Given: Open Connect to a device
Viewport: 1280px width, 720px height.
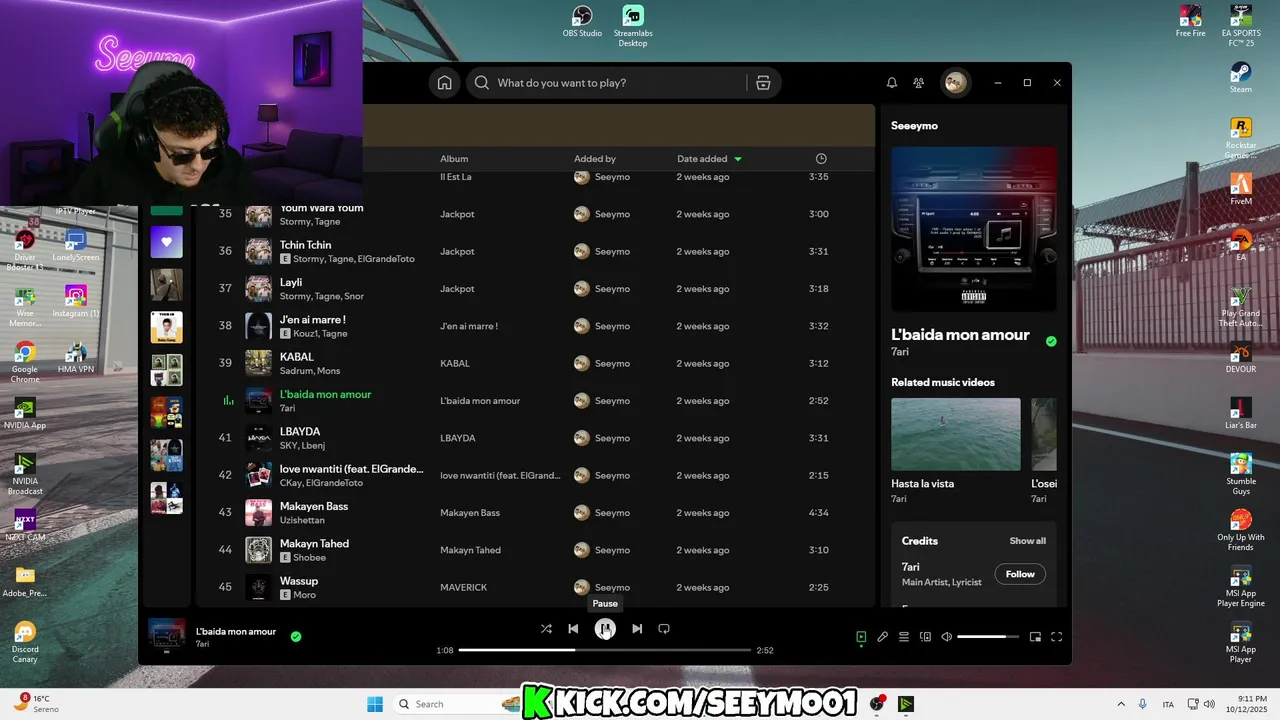Looking at the screenshot, I should click(925, 637).
